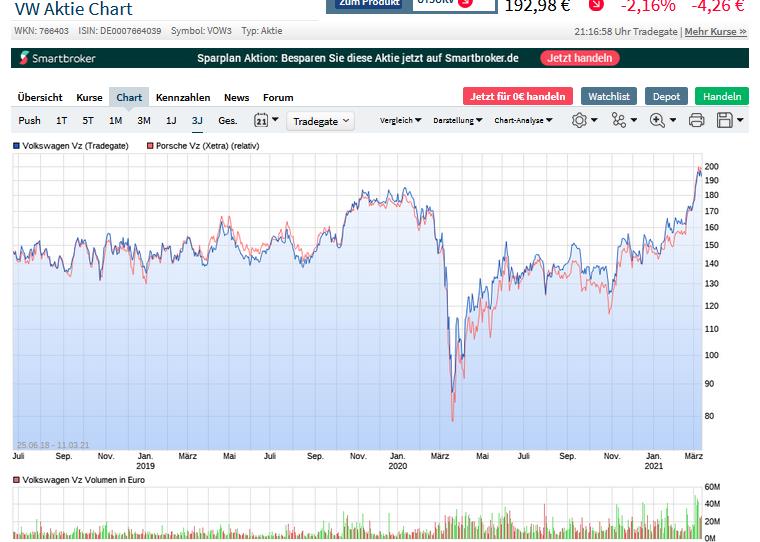Viewport: 760px width, 542px height.
Task: Follow the Mehr Kurse link
Action: (715, 32)
